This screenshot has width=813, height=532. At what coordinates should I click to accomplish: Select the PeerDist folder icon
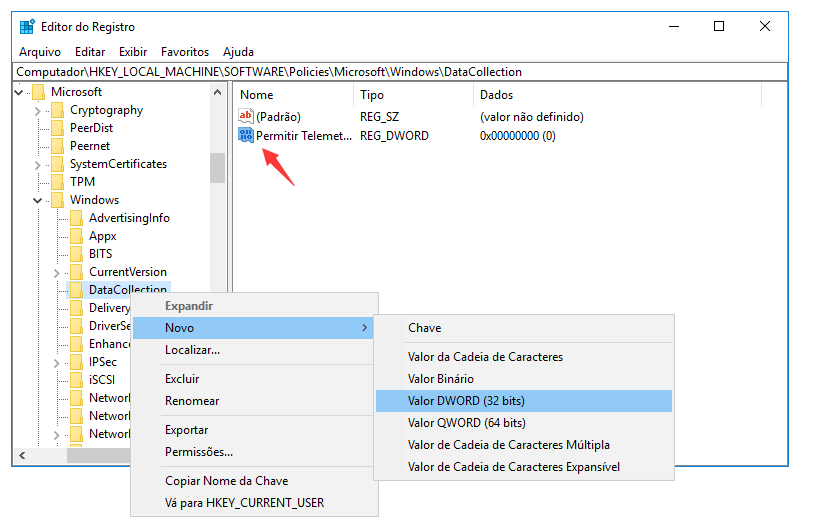point(58,128)
